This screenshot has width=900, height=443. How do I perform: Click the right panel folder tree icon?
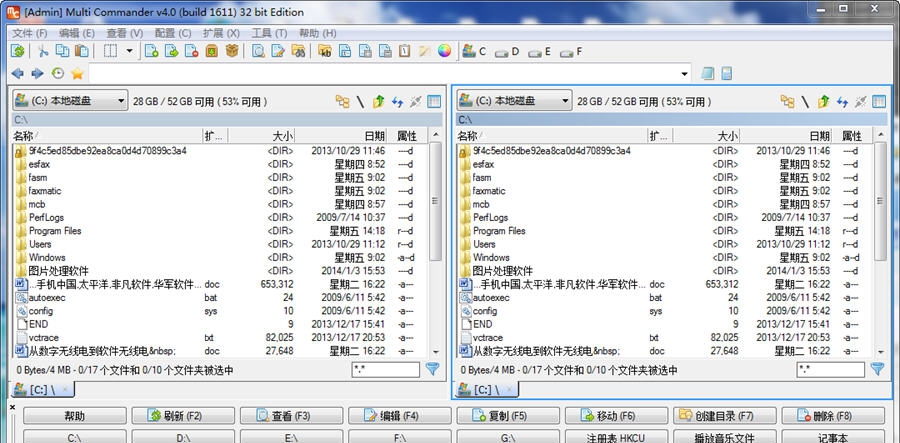pyautogui.click(x=788, y=102)
